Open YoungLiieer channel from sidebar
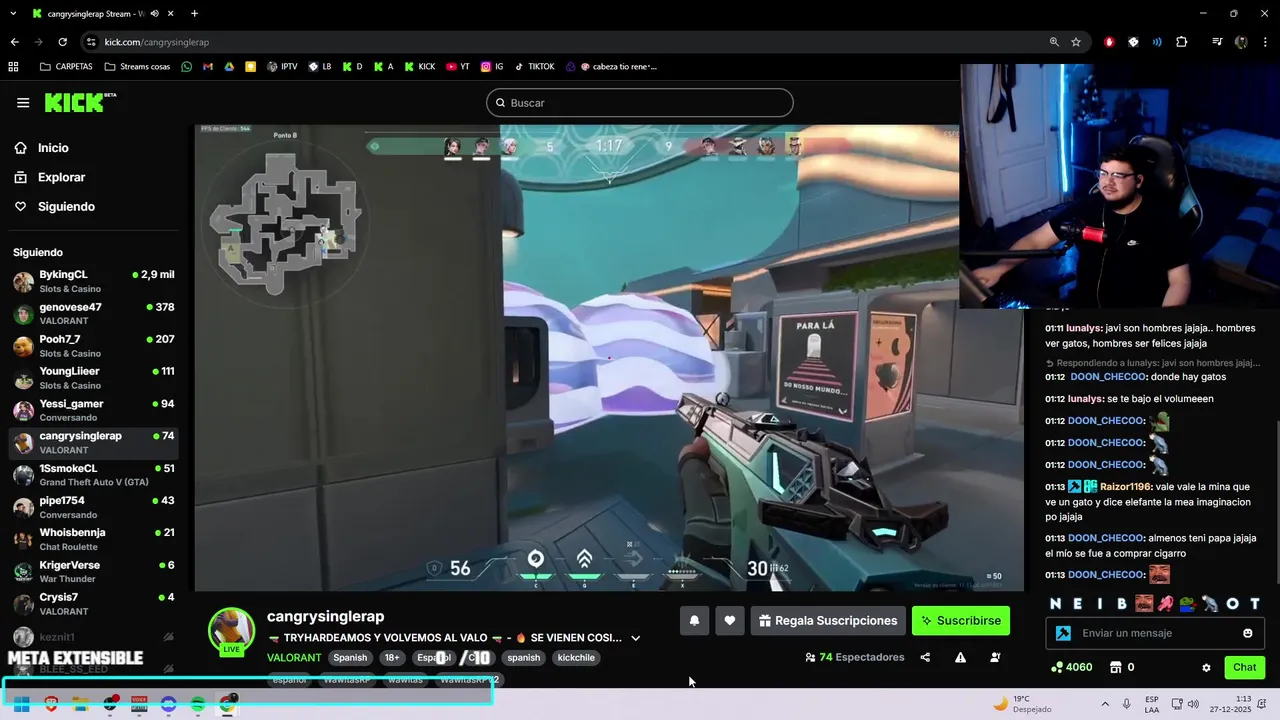 click(94, 378)
